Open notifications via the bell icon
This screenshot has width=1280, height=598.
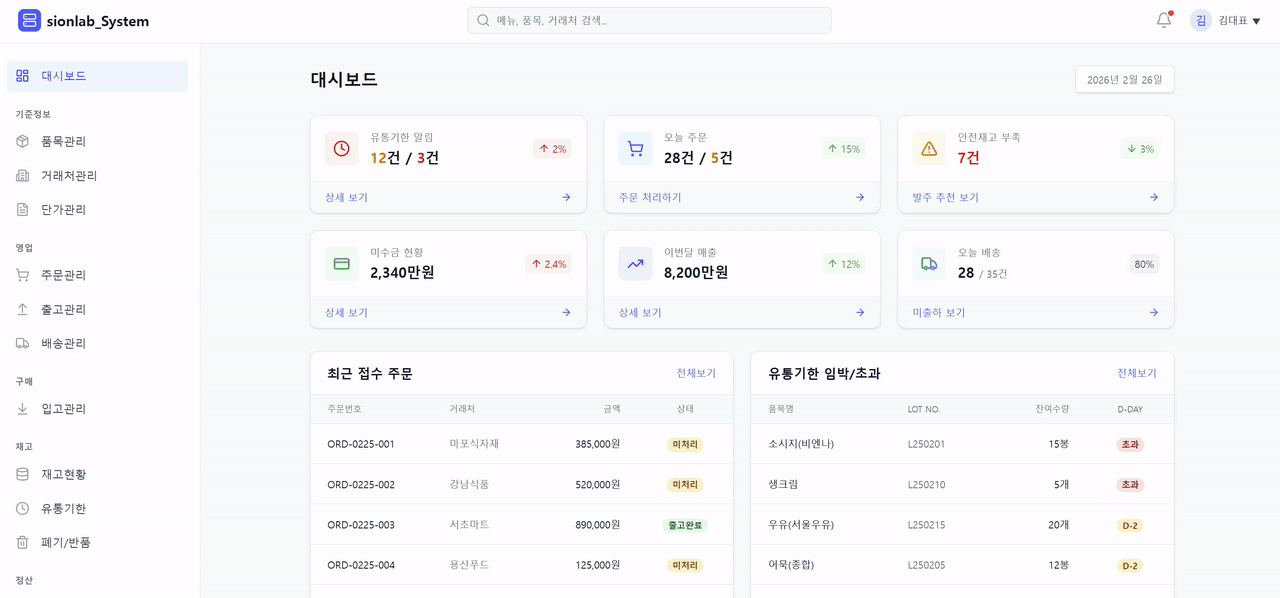tap(1163, 19)
